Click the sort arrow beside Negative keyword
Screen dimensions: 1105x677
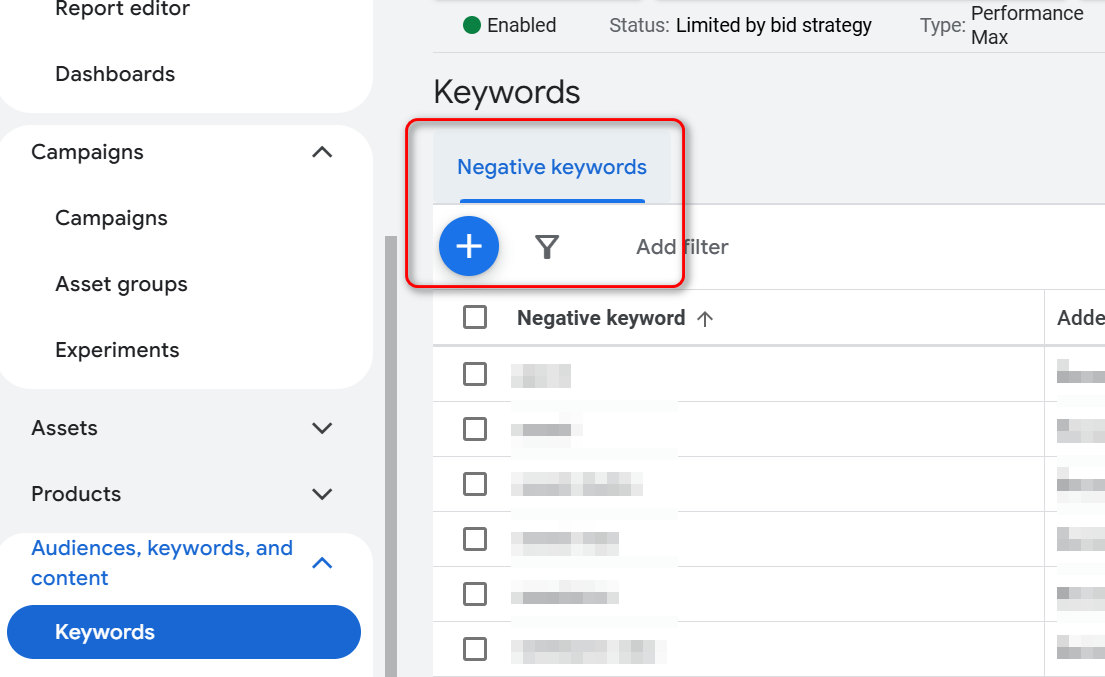705,319
